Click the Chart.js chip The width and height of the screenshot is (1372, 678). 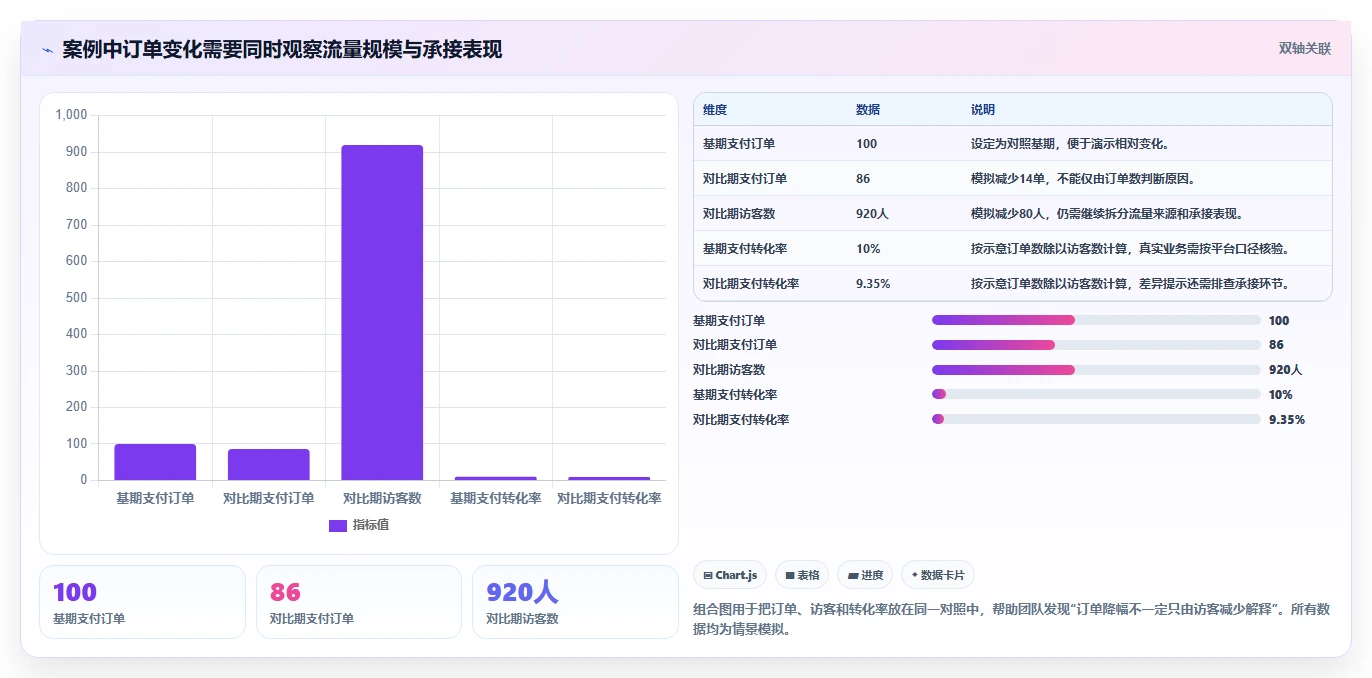[x=730, y=575]
